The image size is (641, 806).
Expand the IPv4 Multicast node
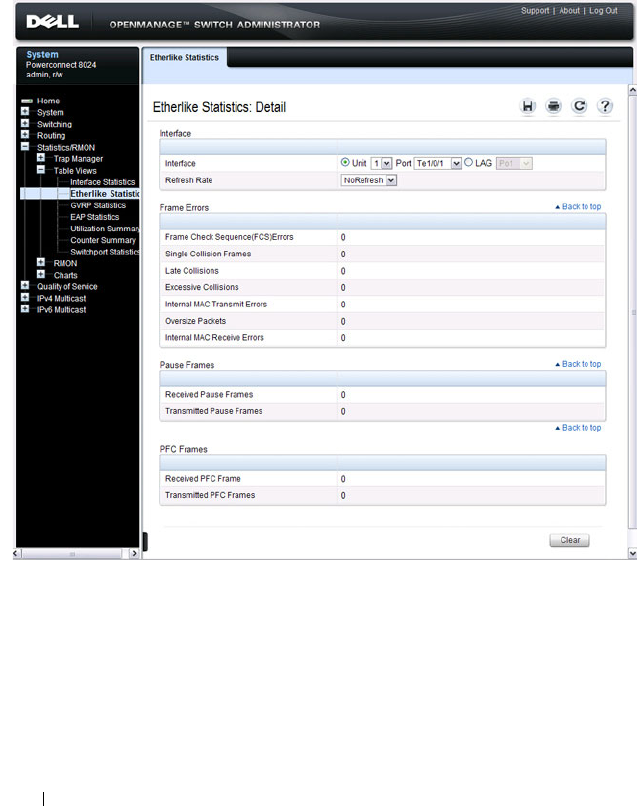coord(25,298)
